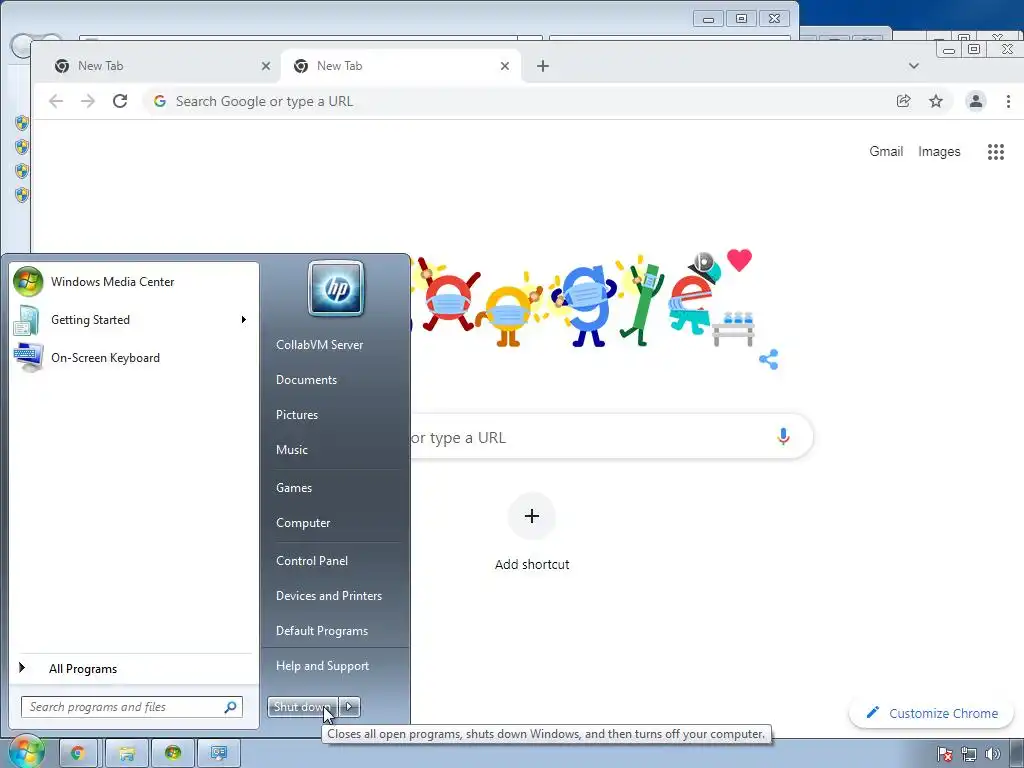
Task: Open Music from Start menu
Action: (x=292, y=450)
